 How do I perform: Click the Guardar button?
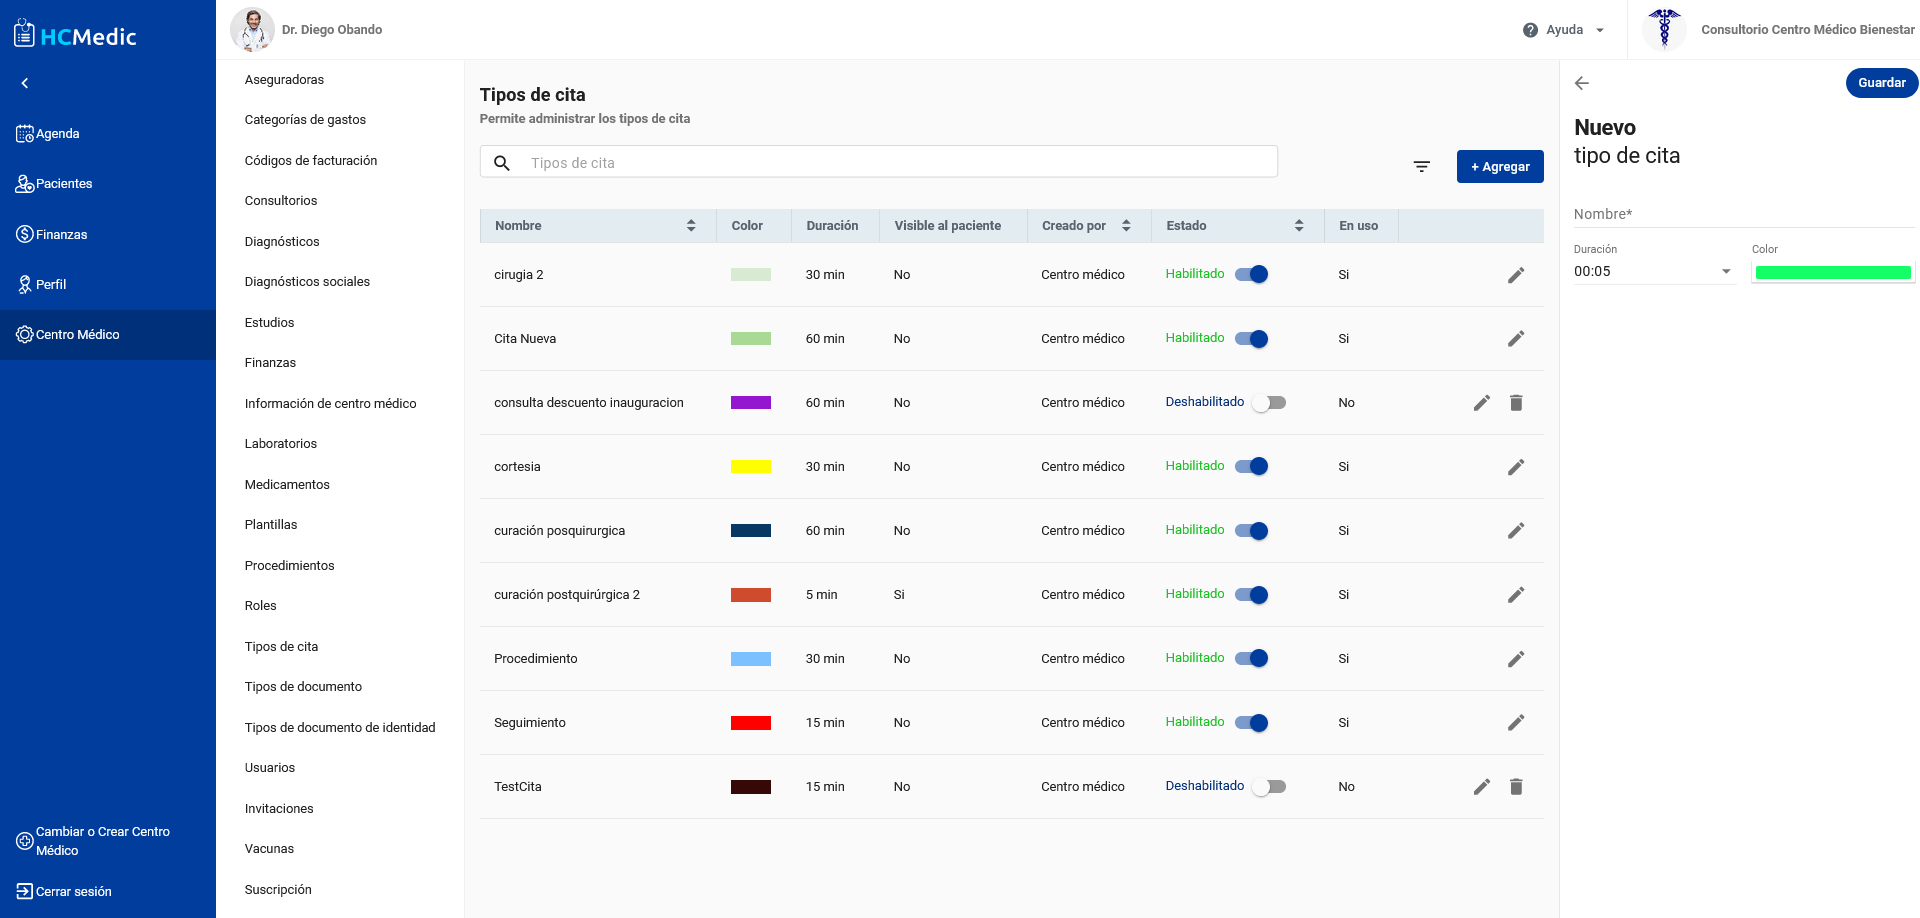pos(1881,83)
